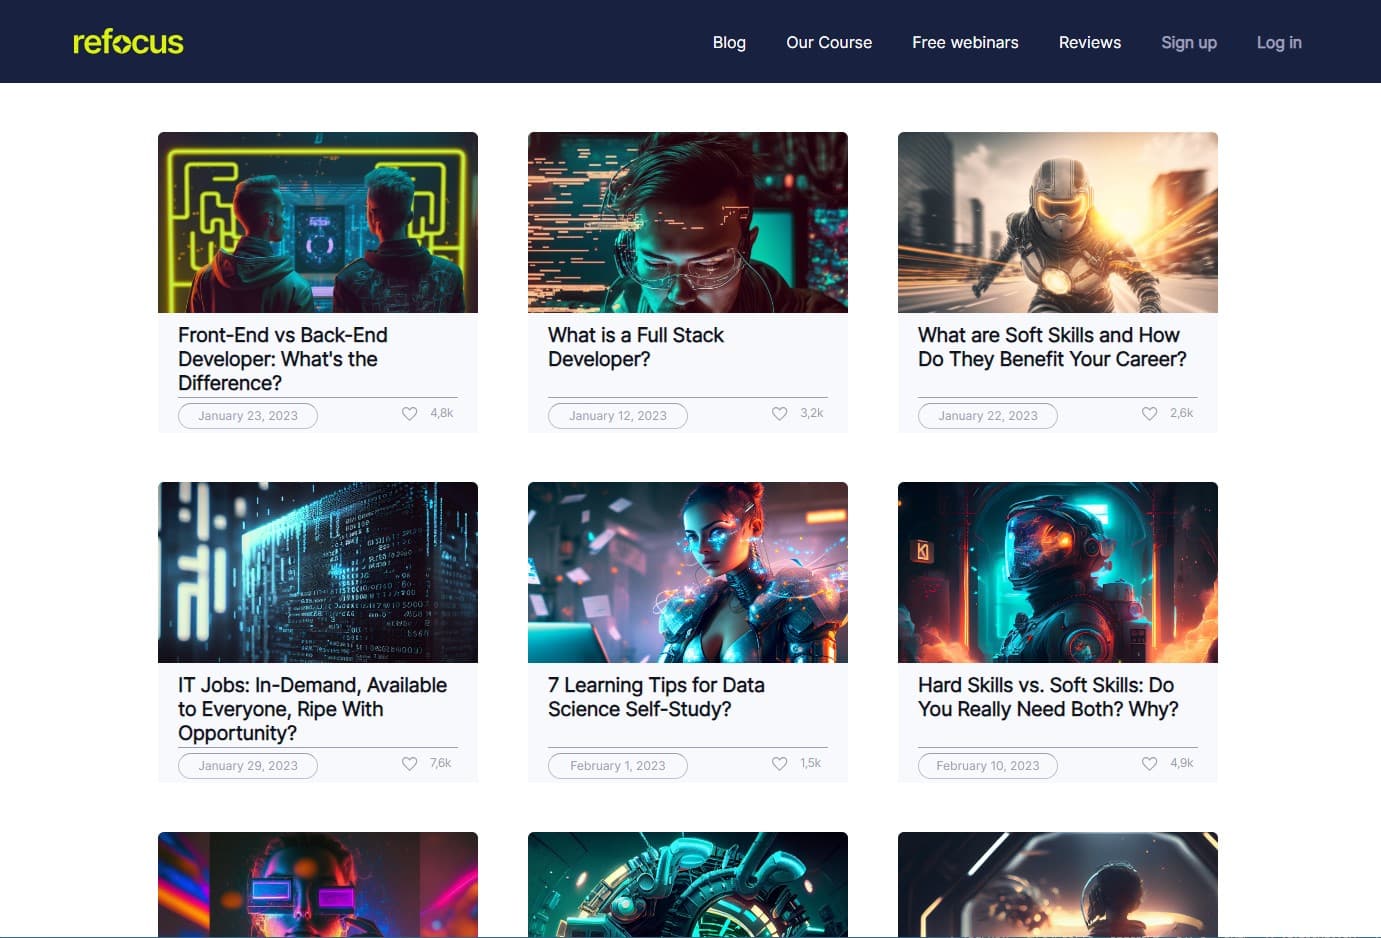Click the 4,8k likes count

coord(442,413)
